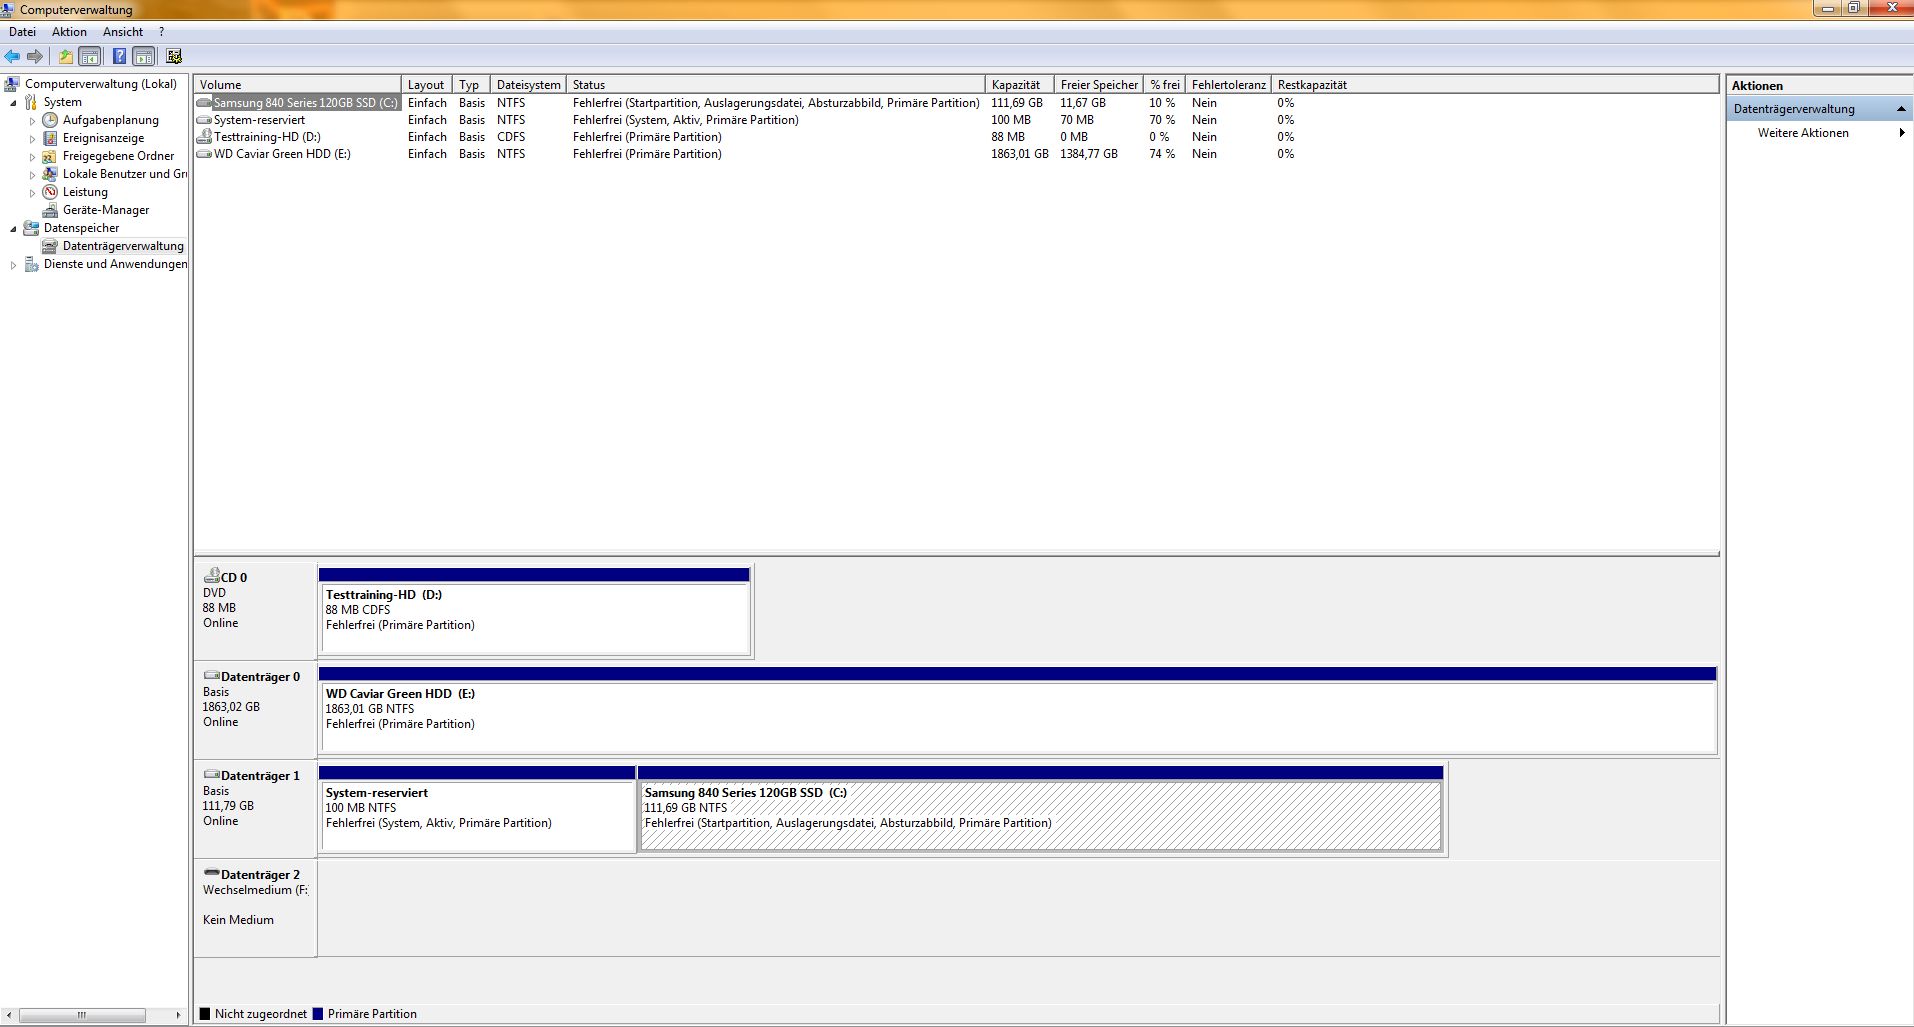This screenshot has height=1027, width=1914.
Task: Click the Ereignisanzeige log icon
Action: (50, 138)
